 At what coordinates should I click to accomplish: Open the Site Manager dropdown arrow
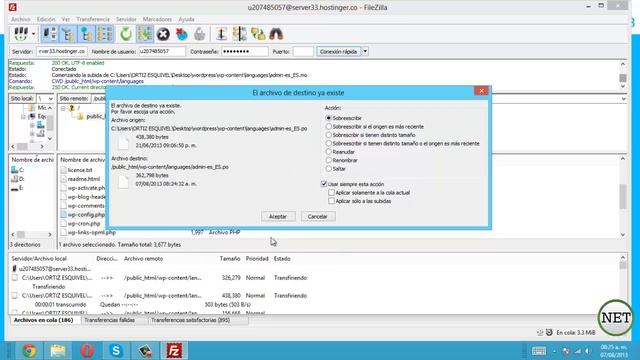(x=33, y=34)
